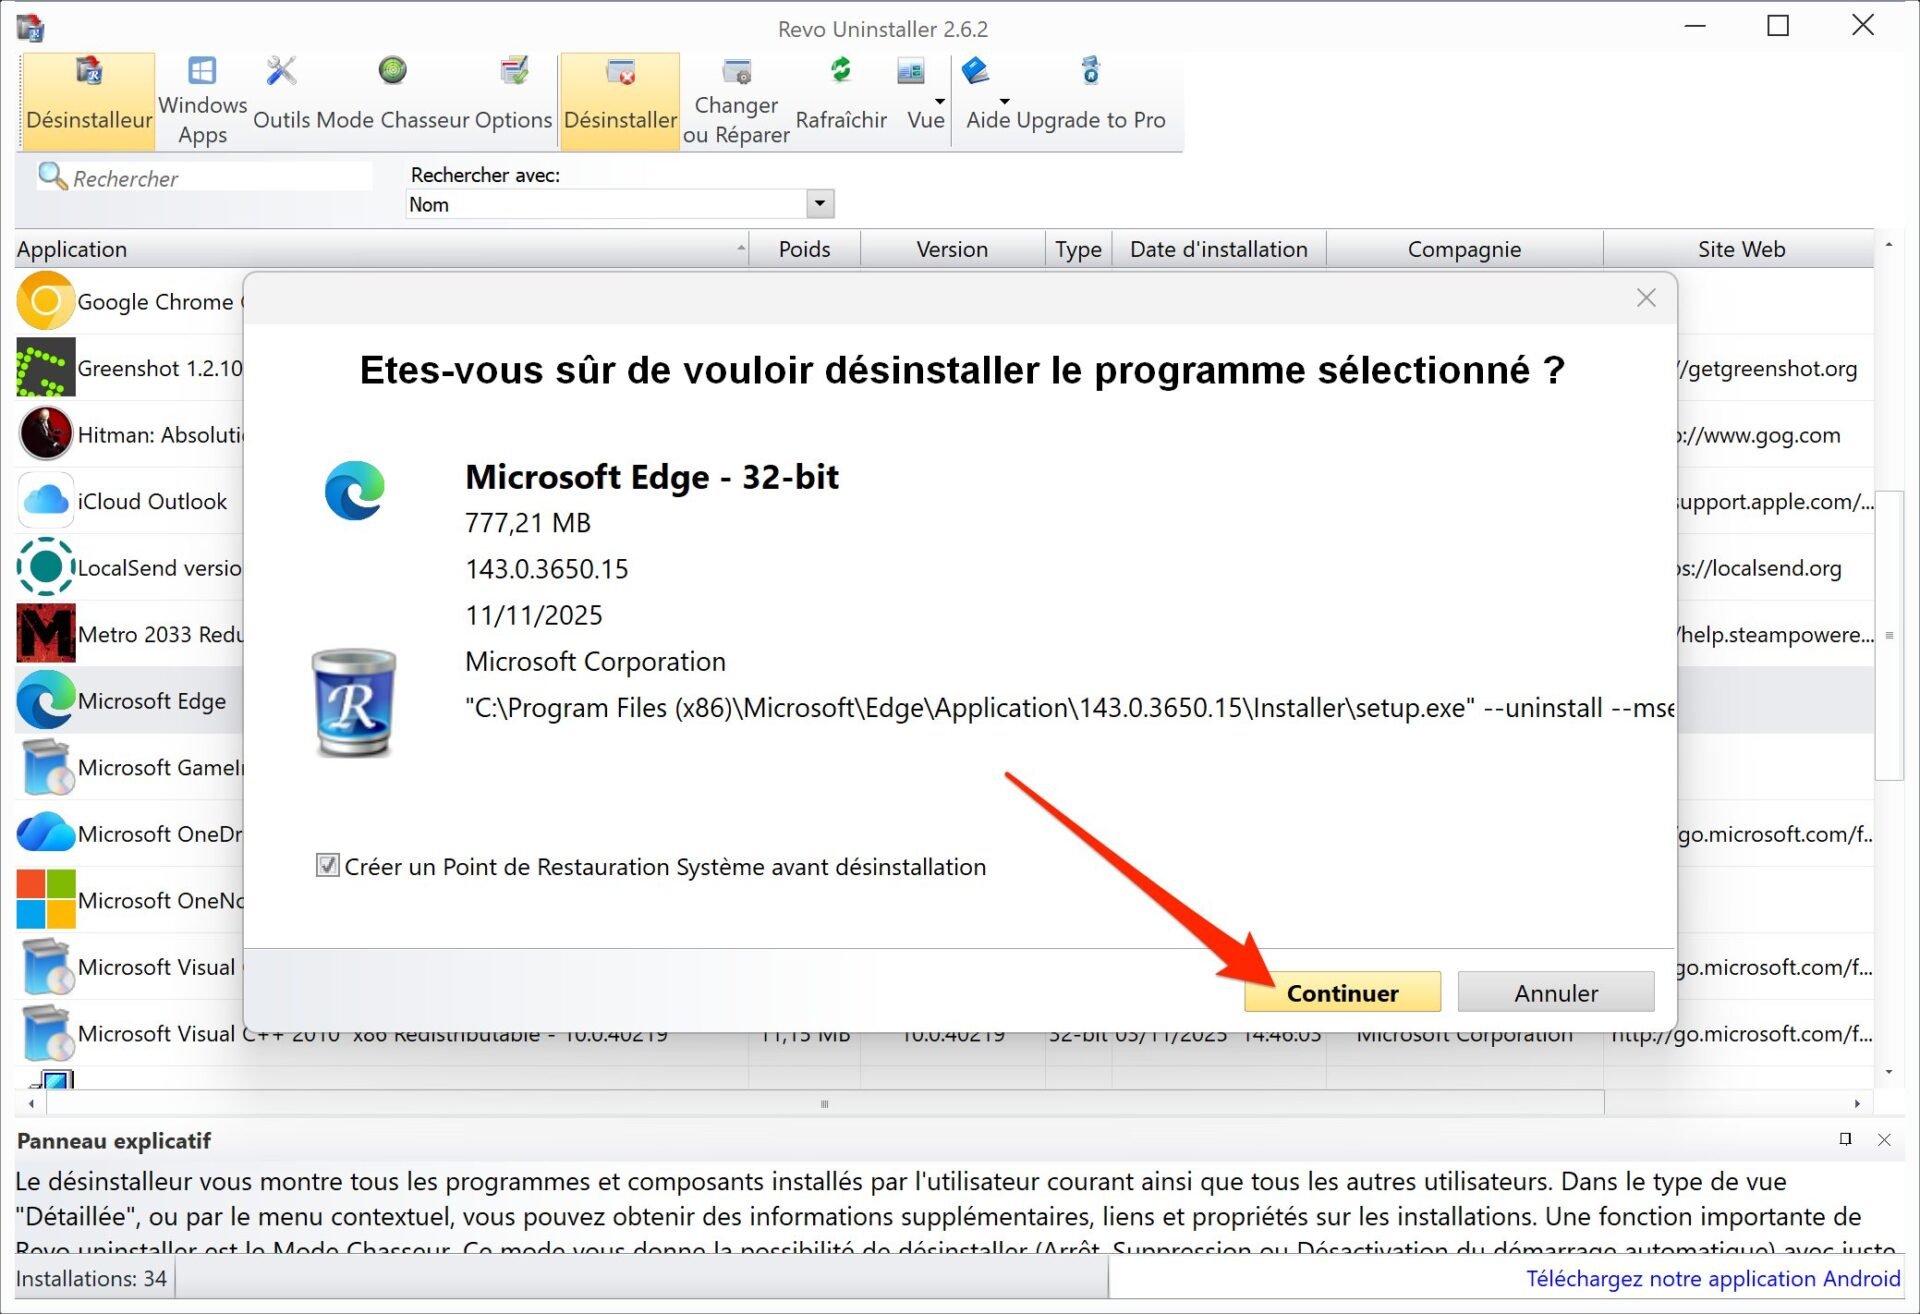Click the Outils wrench icon
The height and width of the screenshot is (1314, 1920).
pyautogui.click(x=279, y=70)
